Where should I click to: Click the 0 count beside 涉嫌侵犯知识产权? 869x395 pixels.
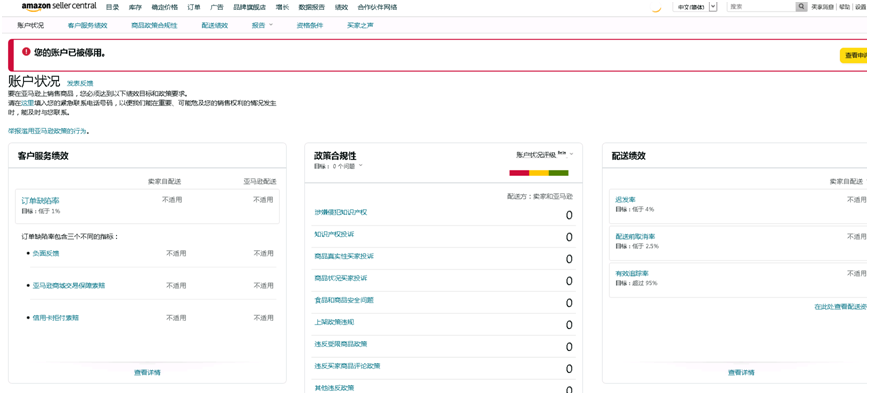pyautogui.click(x=569, y=216)
